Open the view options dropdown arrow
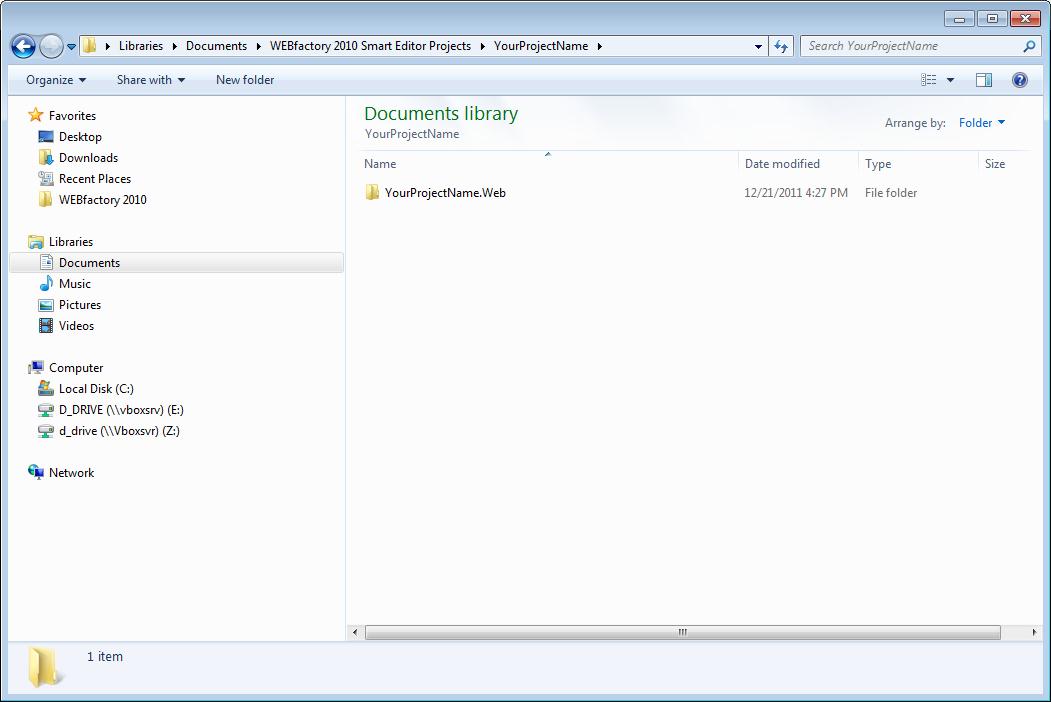1051x702 pixels. [x=950, y=80]
